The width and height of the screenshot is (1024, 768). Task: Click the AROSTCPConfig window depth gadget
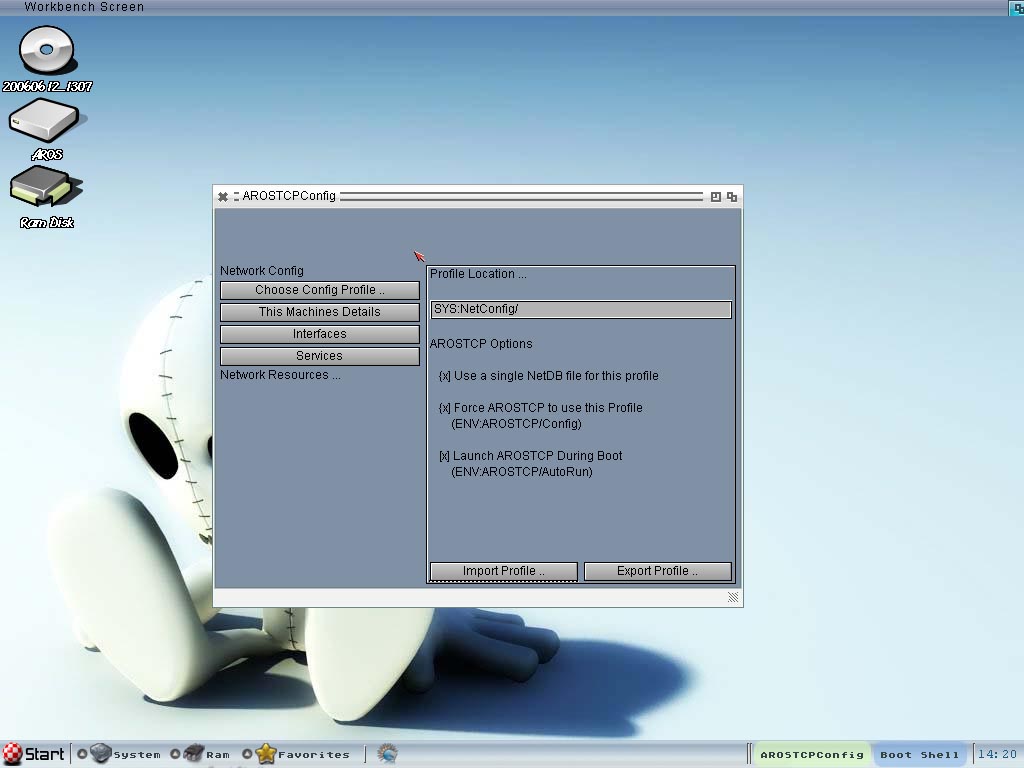732,197
